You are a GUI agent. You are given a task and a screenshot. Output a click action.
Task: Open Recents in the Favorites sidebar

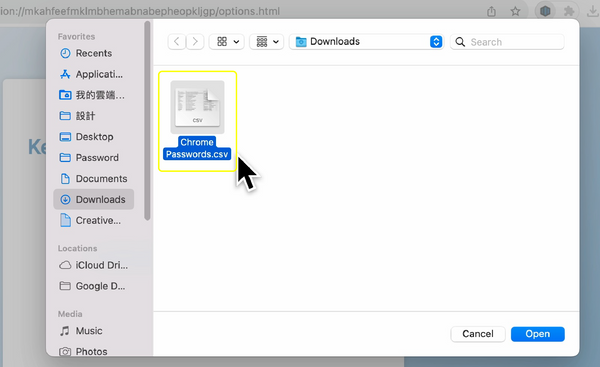click(x=94, y=53)
